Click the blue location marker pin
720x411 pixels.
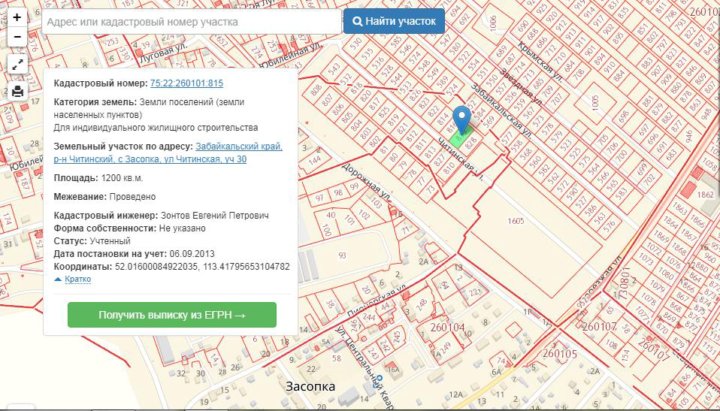pyautogui.click(x=461, y=119)
